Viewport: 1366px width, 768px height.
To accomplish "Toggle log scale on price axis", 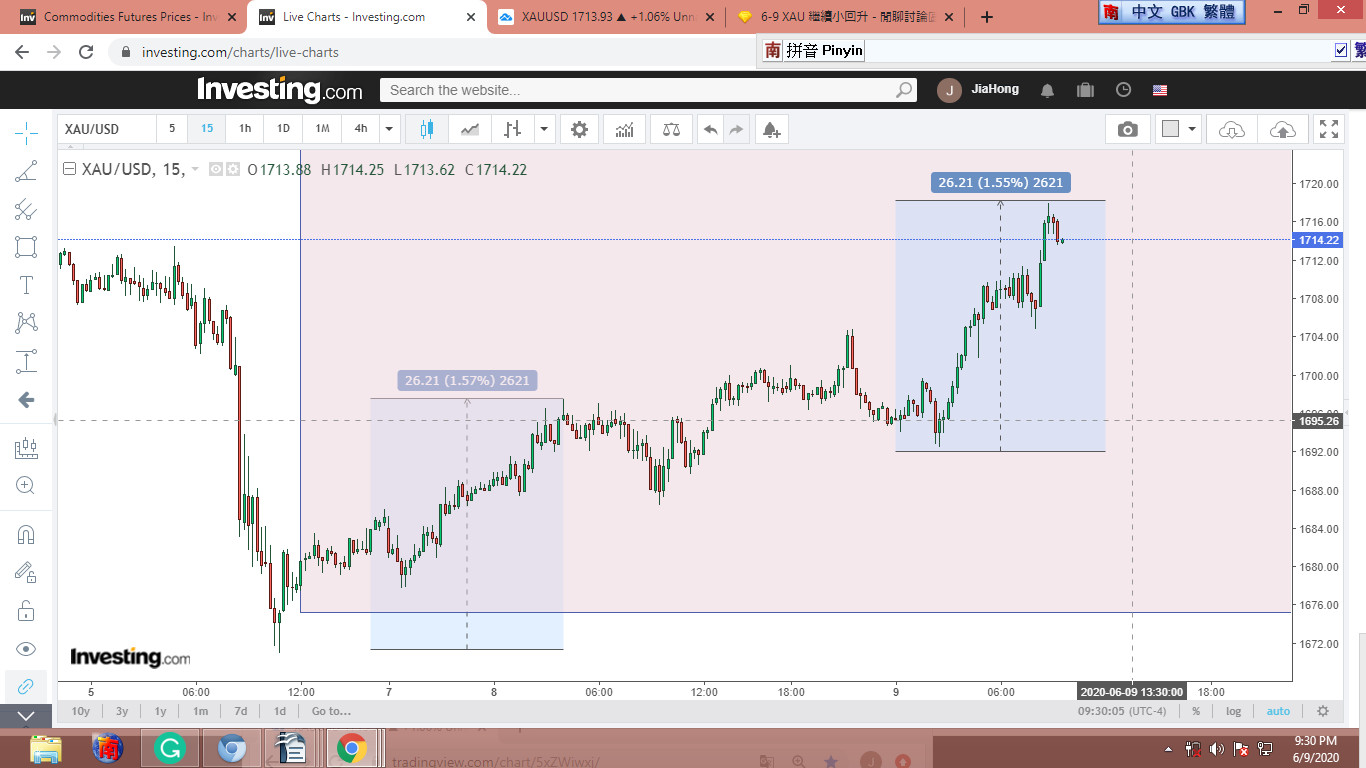I will click(x=1233, y=711).
